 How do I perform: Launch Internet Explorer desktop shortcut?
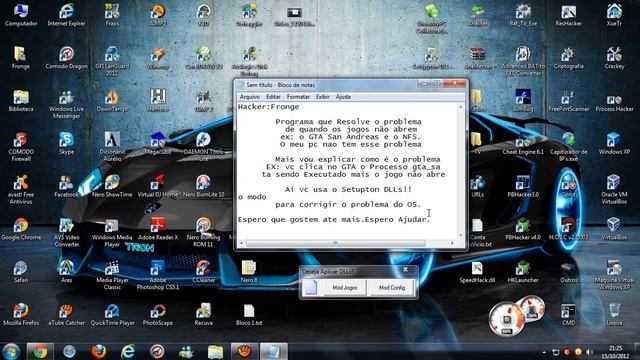67,16
